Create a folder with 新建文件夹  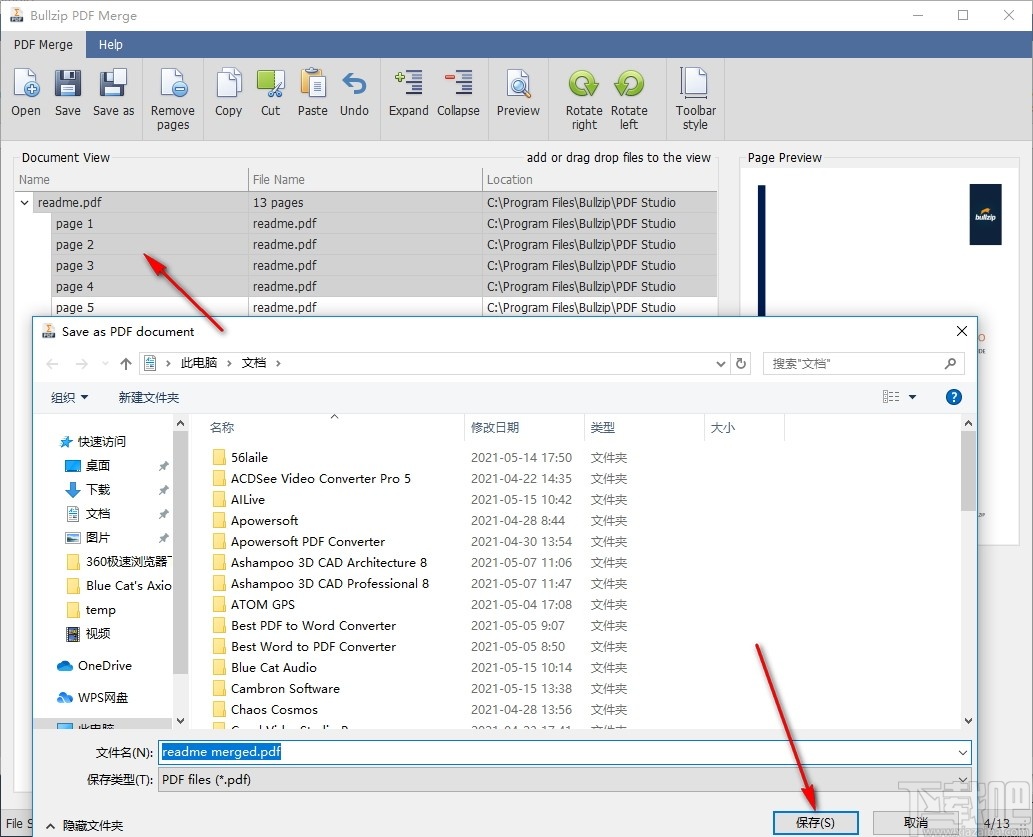click(x=148, y=397)
